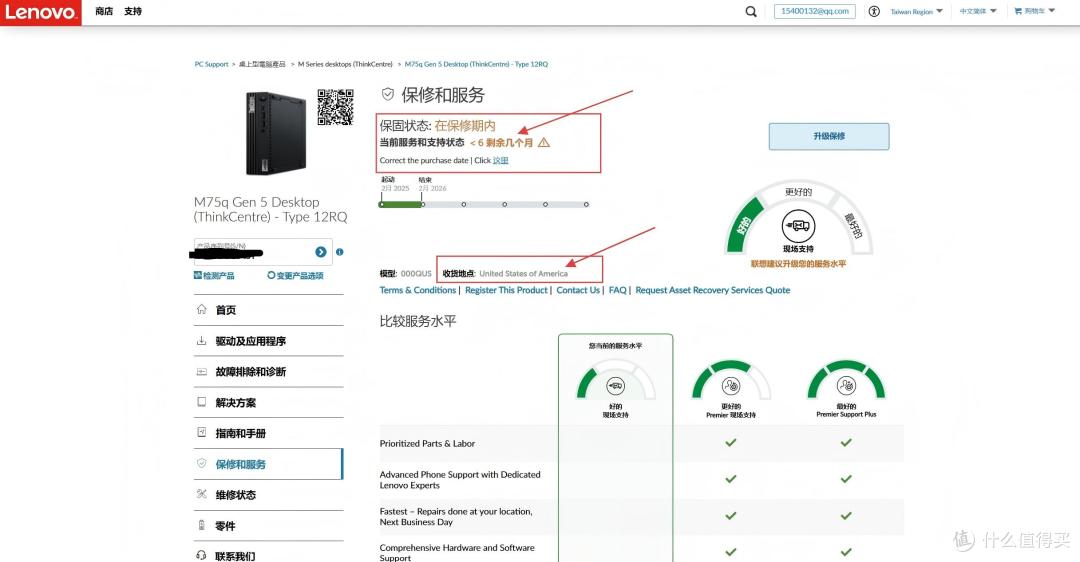Open the 中文 language dropdown
Viewport: 1080px width, 562px height.
pos(978,12)
